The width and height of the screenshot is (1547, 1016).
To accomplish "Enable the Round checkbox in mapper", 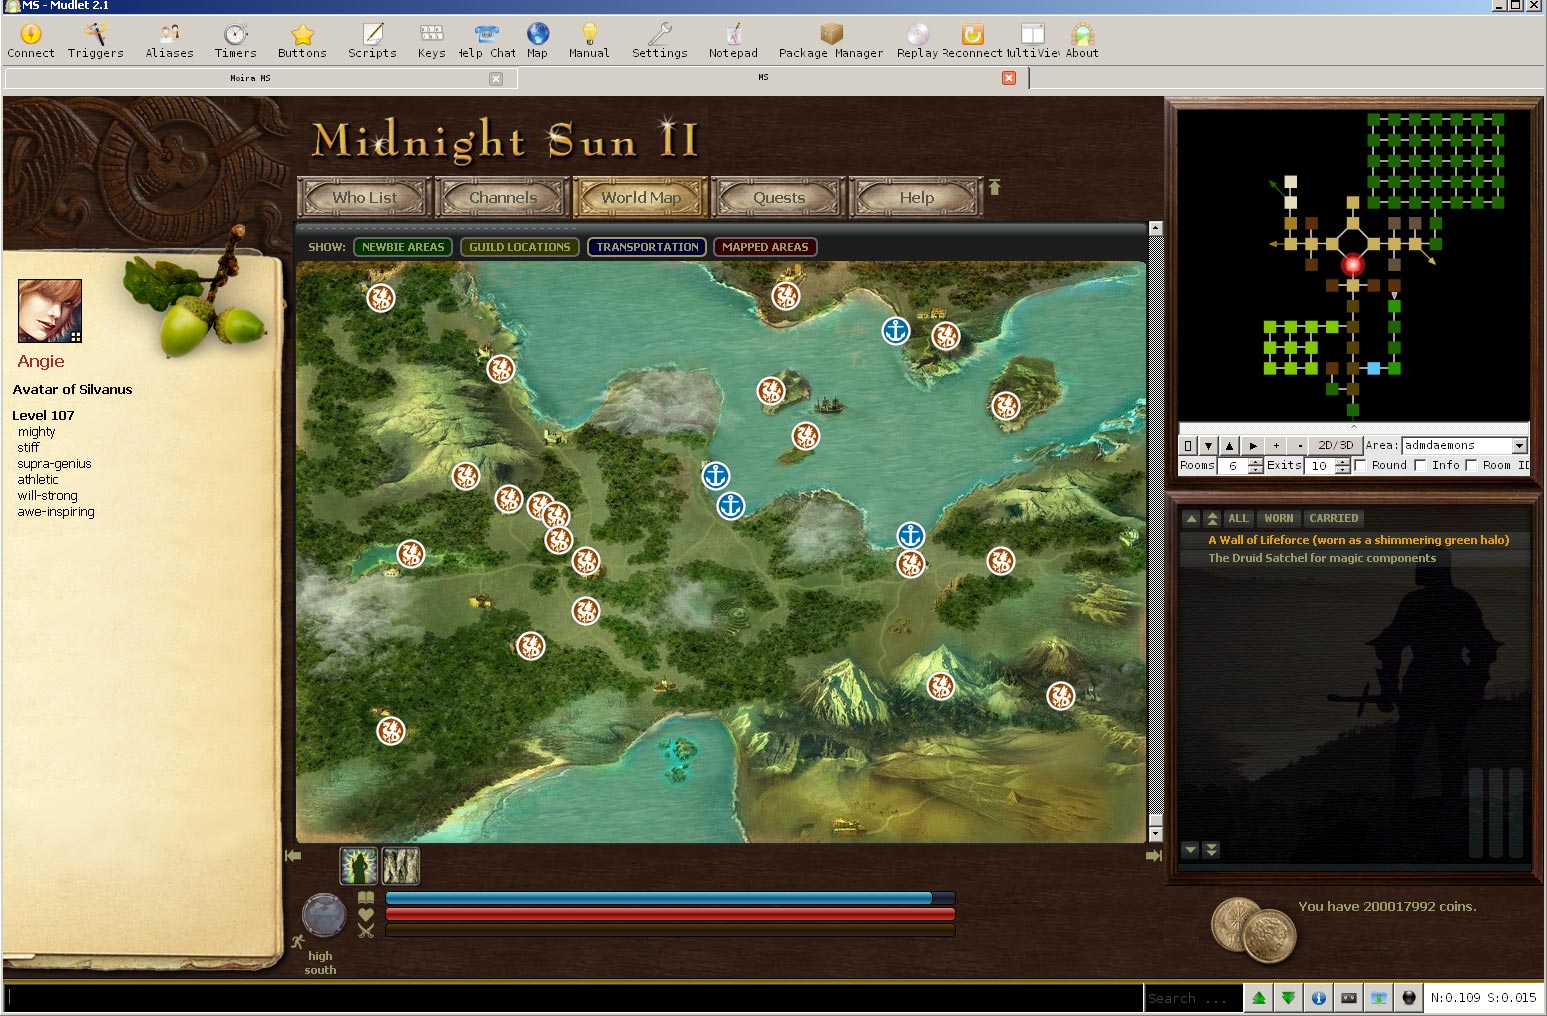I will pyautogui.click(x=1361, y=465).
